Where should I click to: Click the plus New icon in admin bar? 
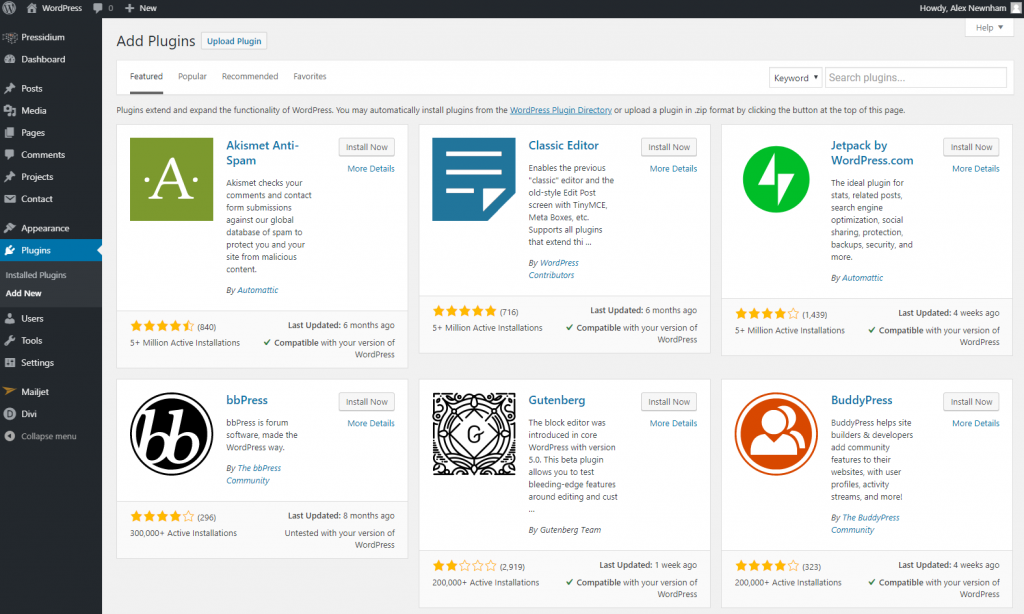coord(129,8)
